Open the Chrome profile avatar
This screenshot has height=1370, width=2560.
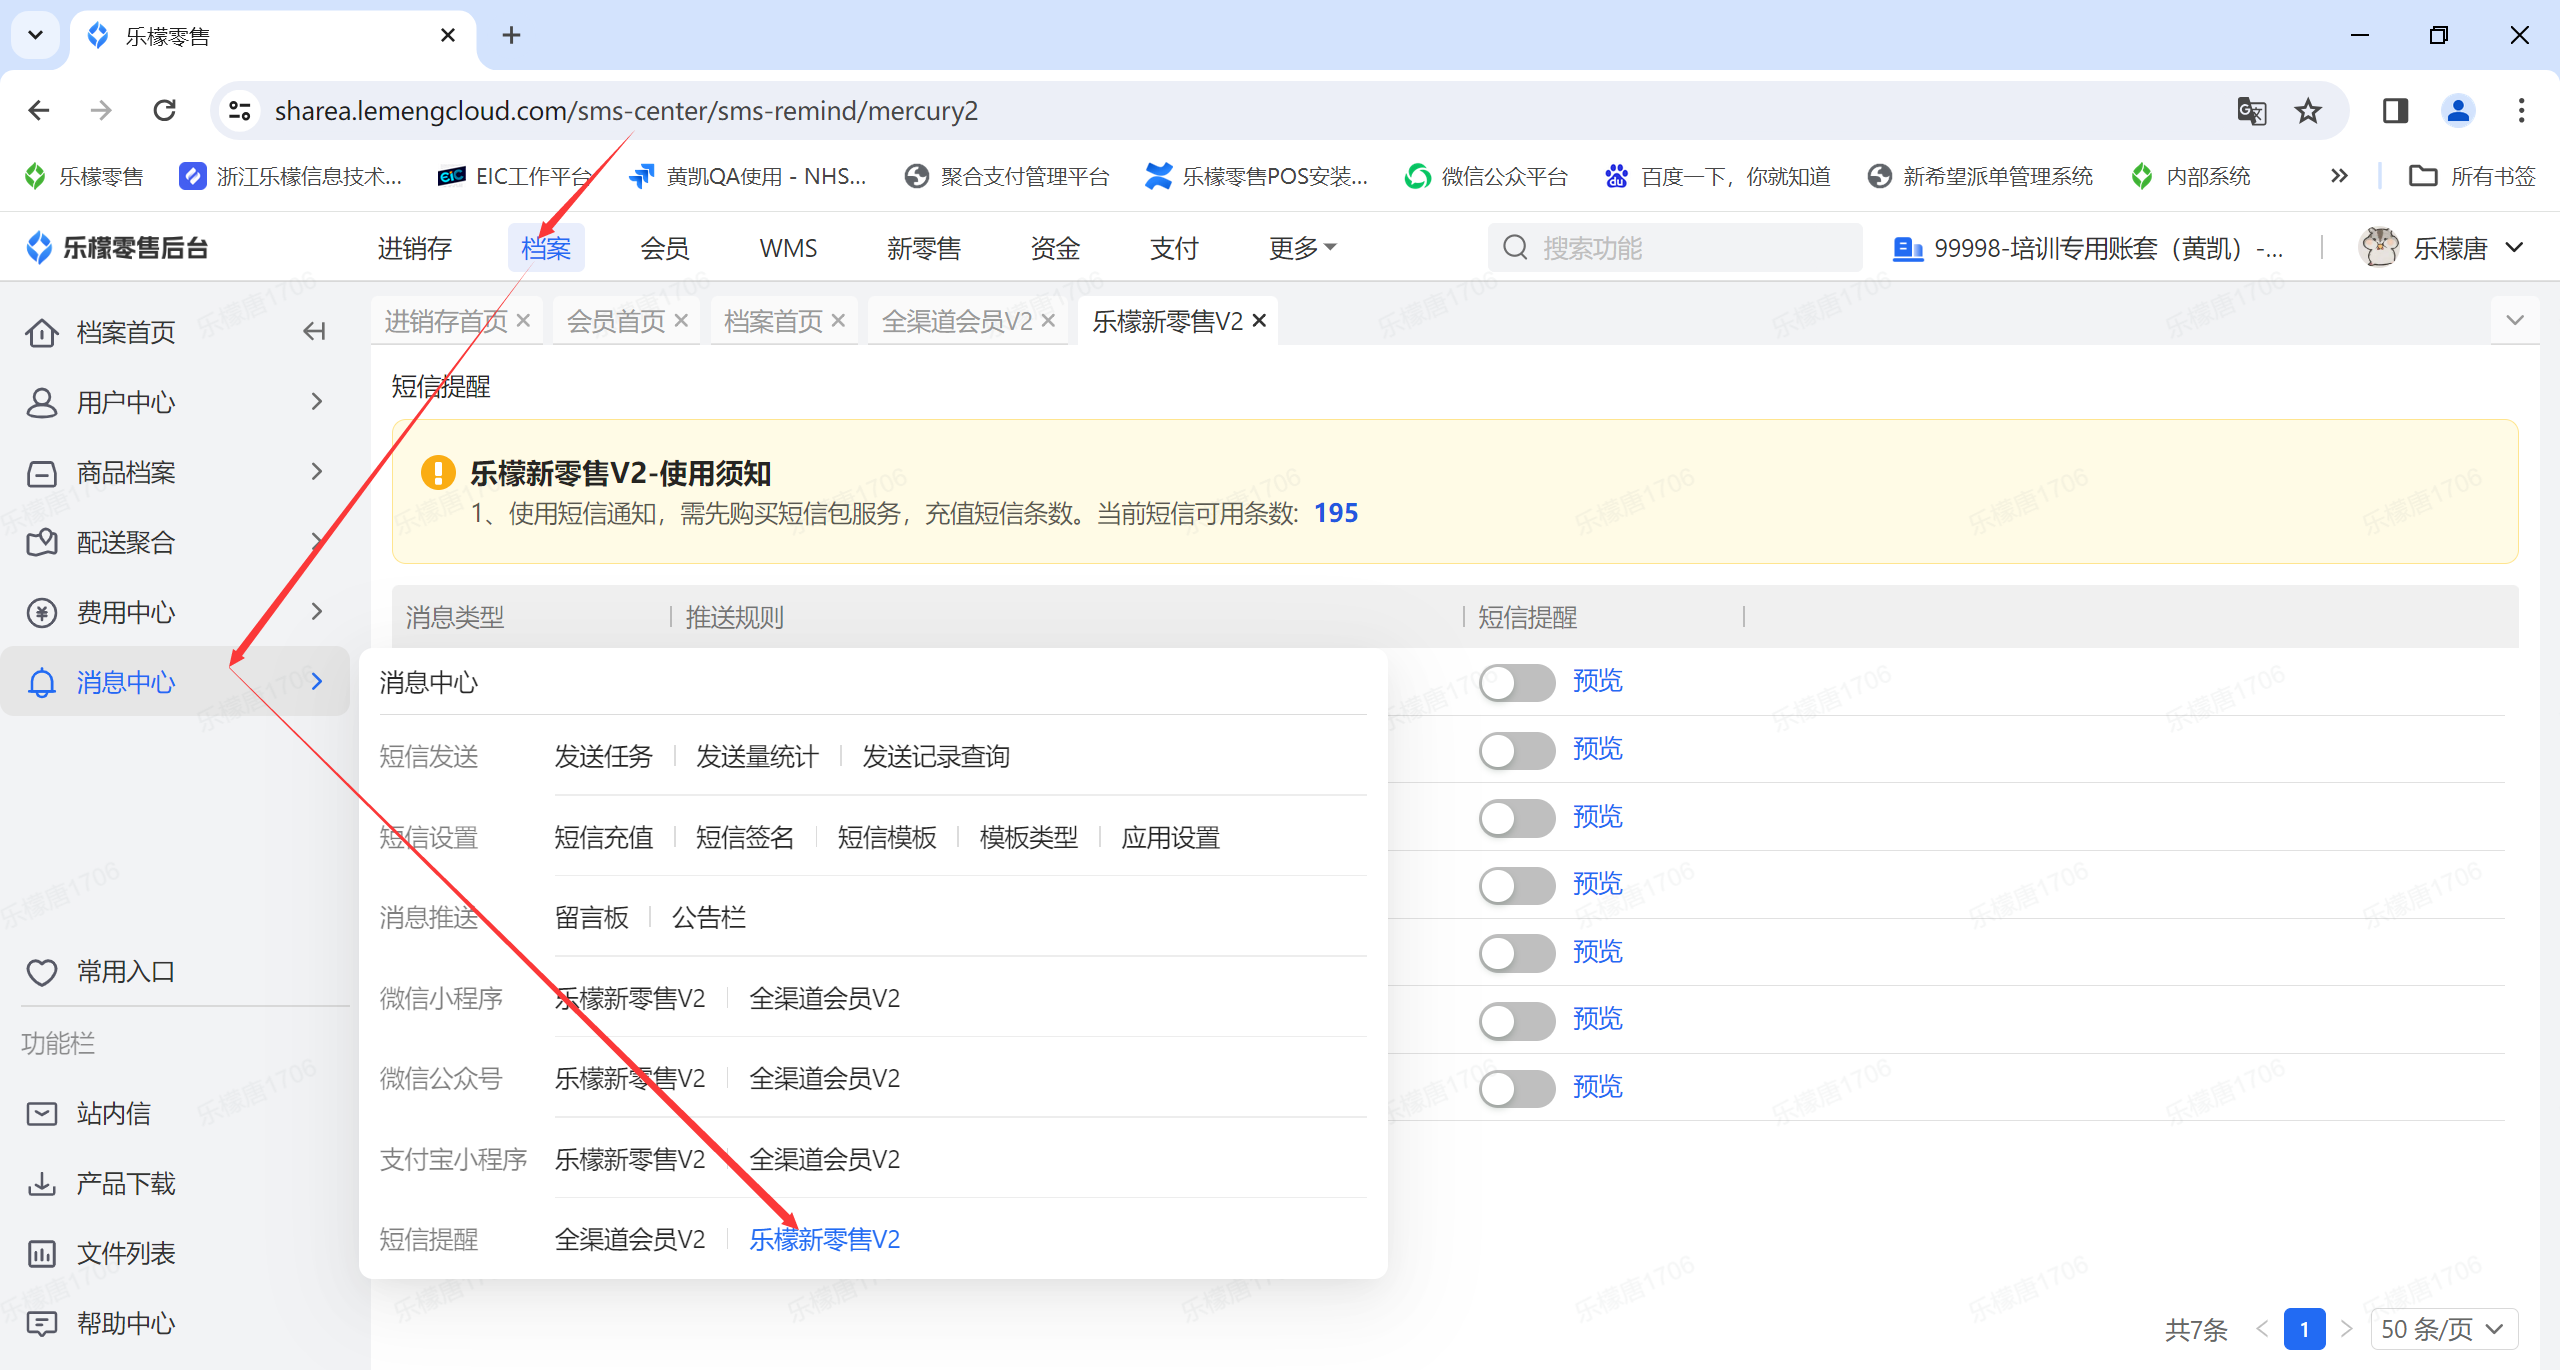2458,110
